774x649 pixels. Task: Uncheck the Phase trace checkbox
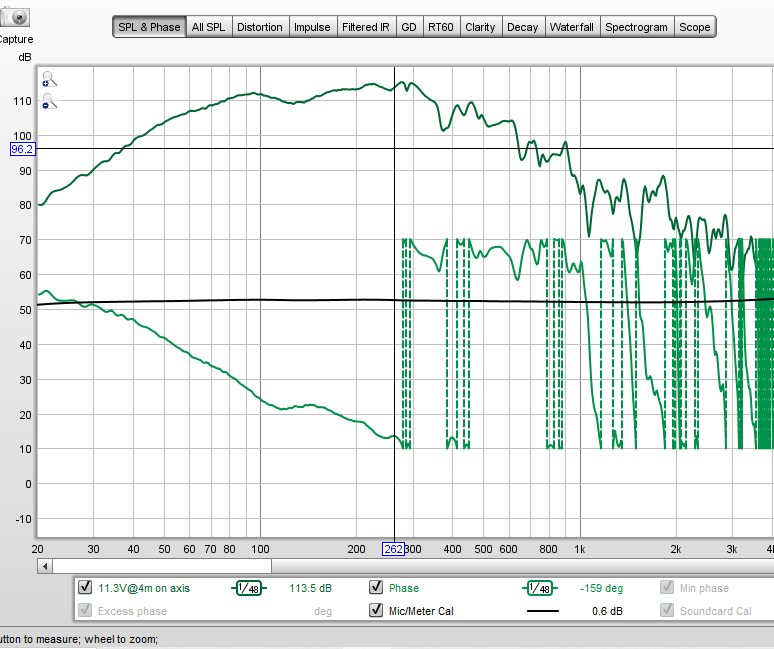376,588
